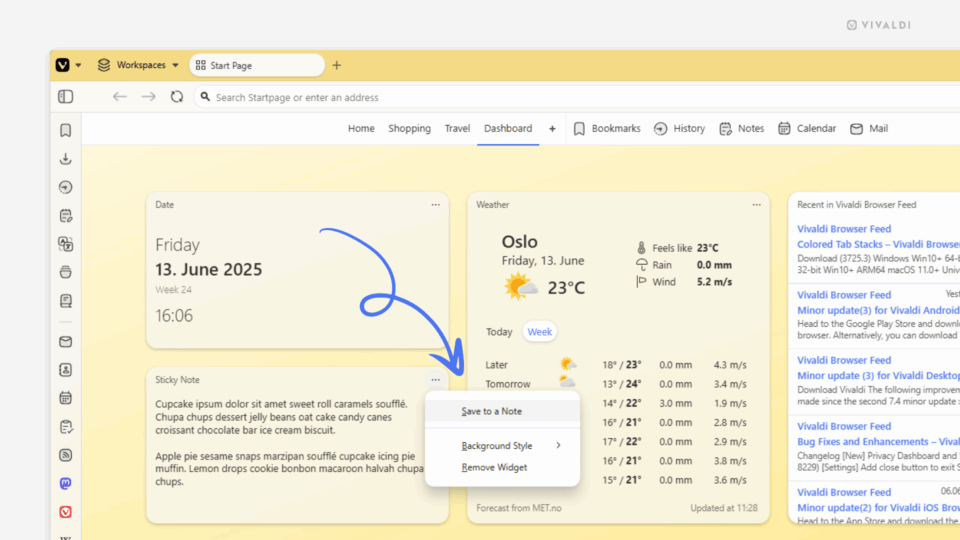
Task: Open the Mail panel in sidebar
Action: coord(66,342)
